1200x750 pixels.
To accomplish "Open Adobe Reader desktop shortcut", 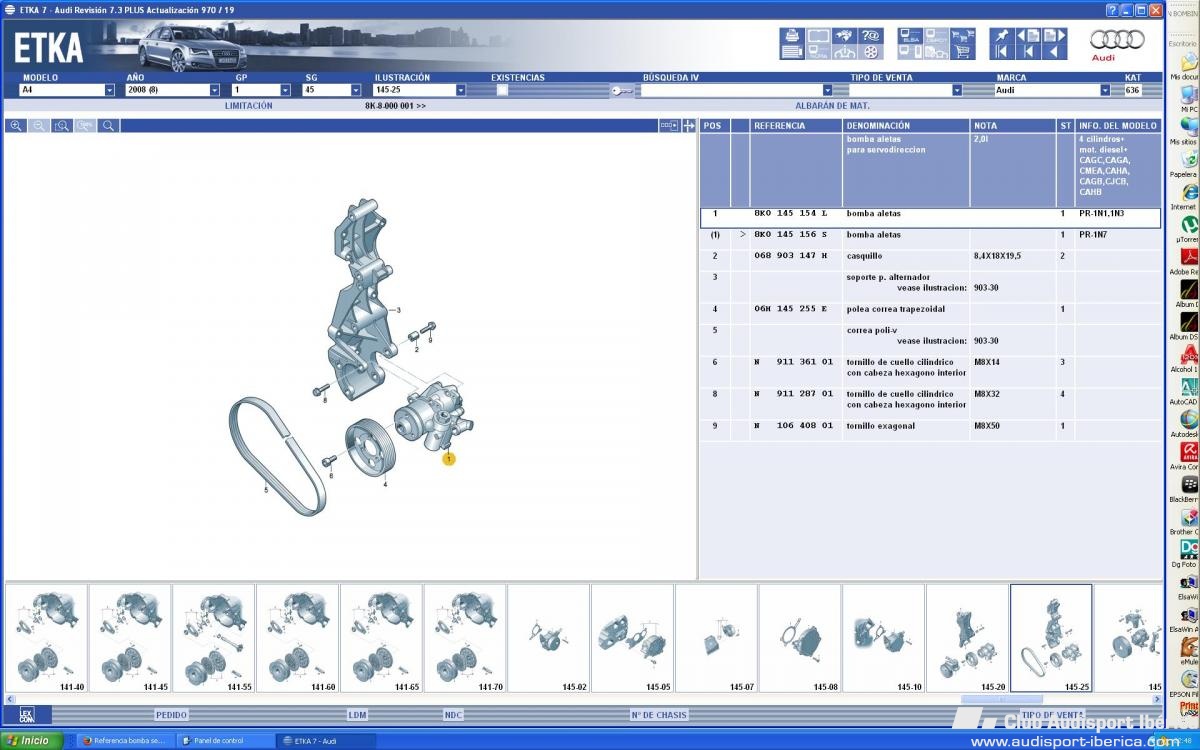I will (1188, 258).
